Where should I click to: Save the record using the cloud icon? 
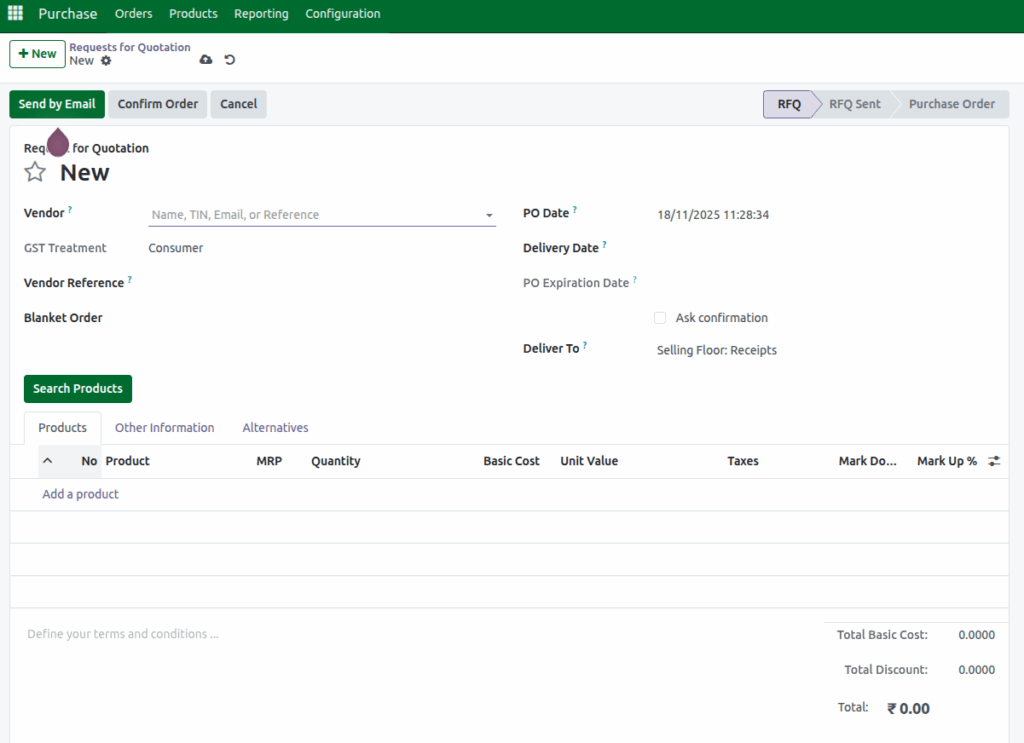point(206,60)
